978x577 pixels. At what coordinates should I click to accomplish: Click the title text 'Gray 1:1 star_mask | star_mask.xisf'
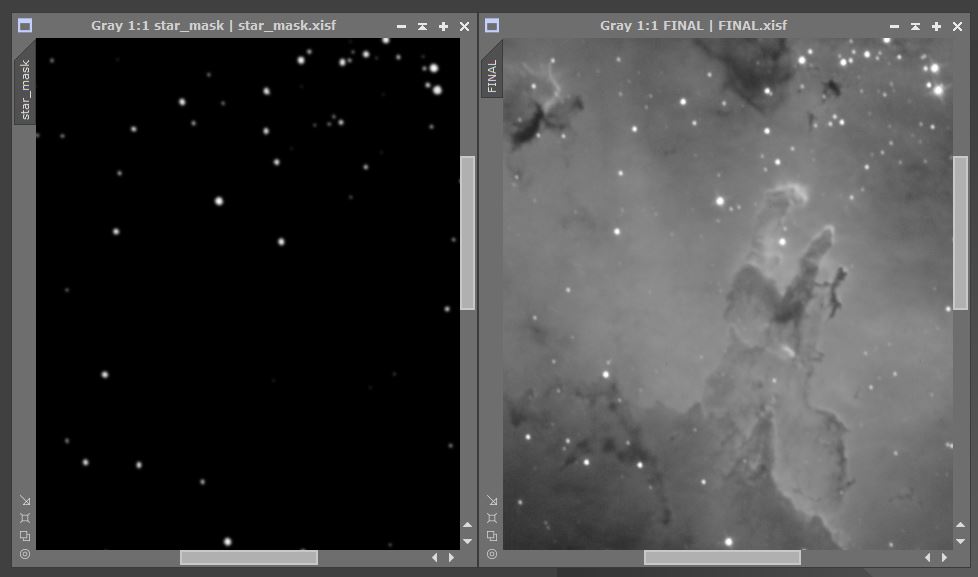point(213,26)
